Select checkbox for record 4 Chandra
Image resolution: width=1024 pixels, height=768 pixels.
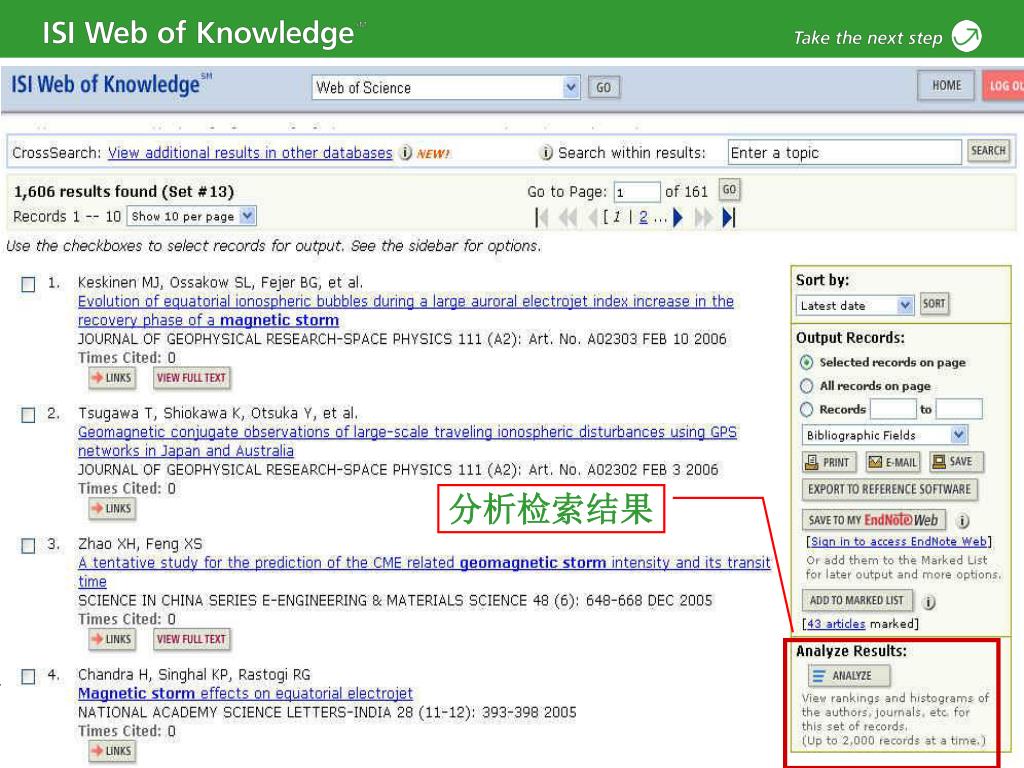pos(28,677)
